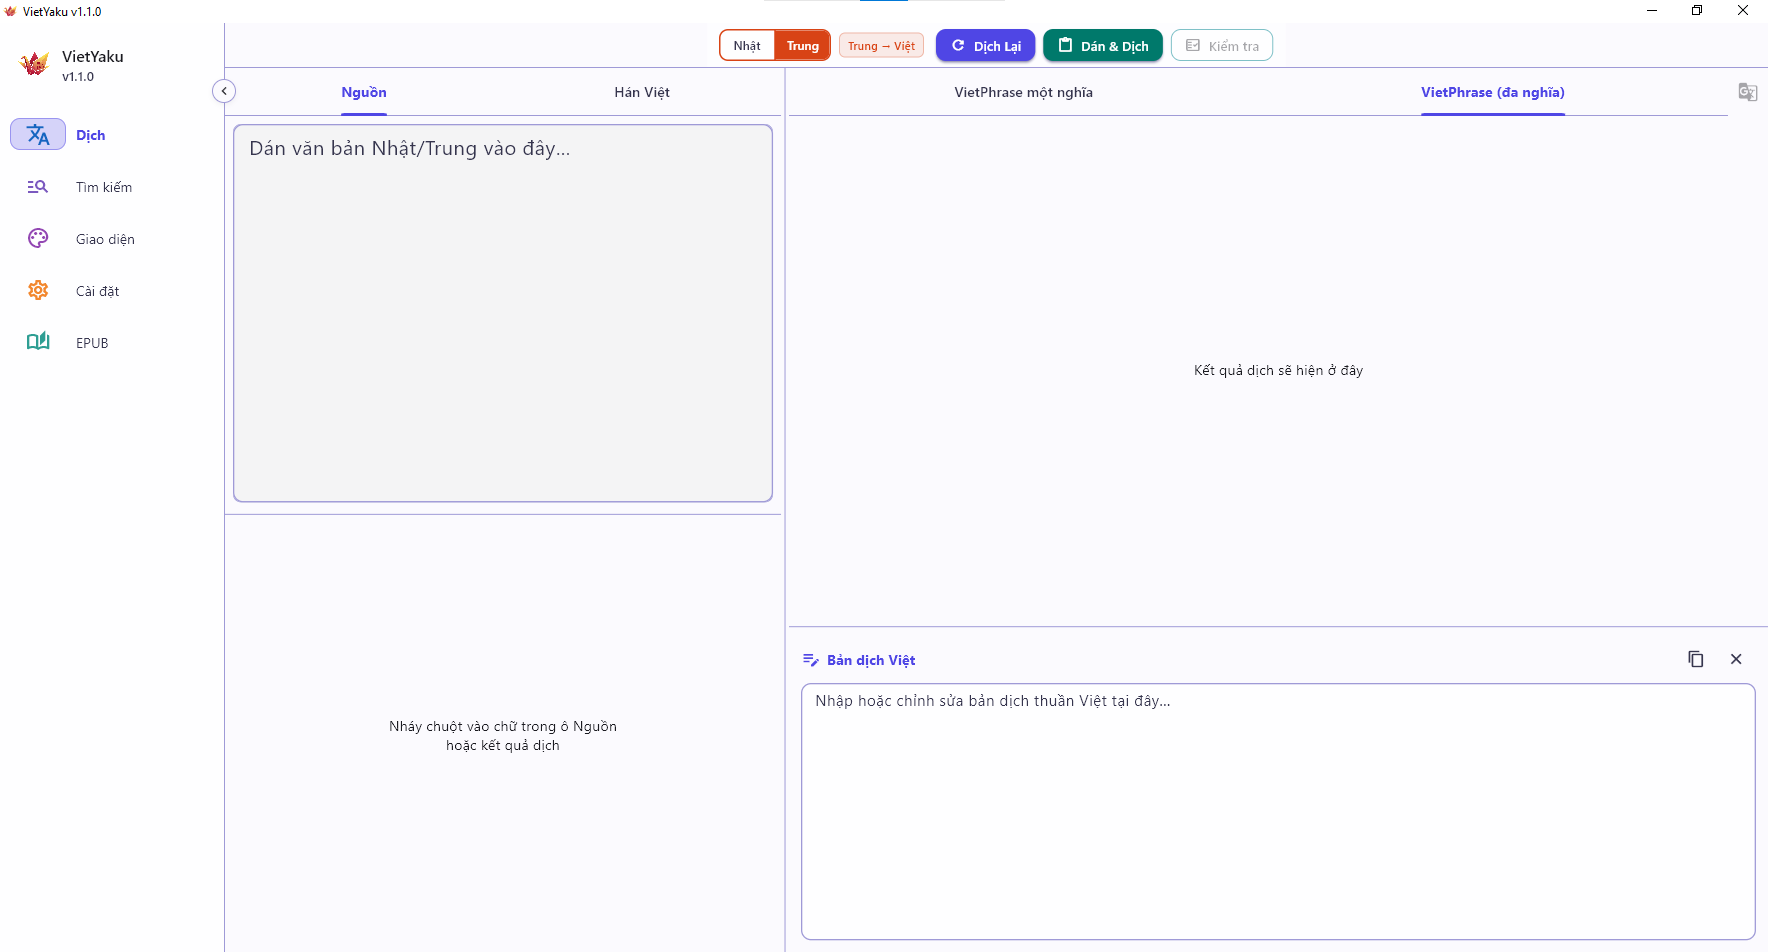Click the VietYaku bird logo in sidebar
Viewport: 1768px width, 952px height.
[x=34, y=64]
